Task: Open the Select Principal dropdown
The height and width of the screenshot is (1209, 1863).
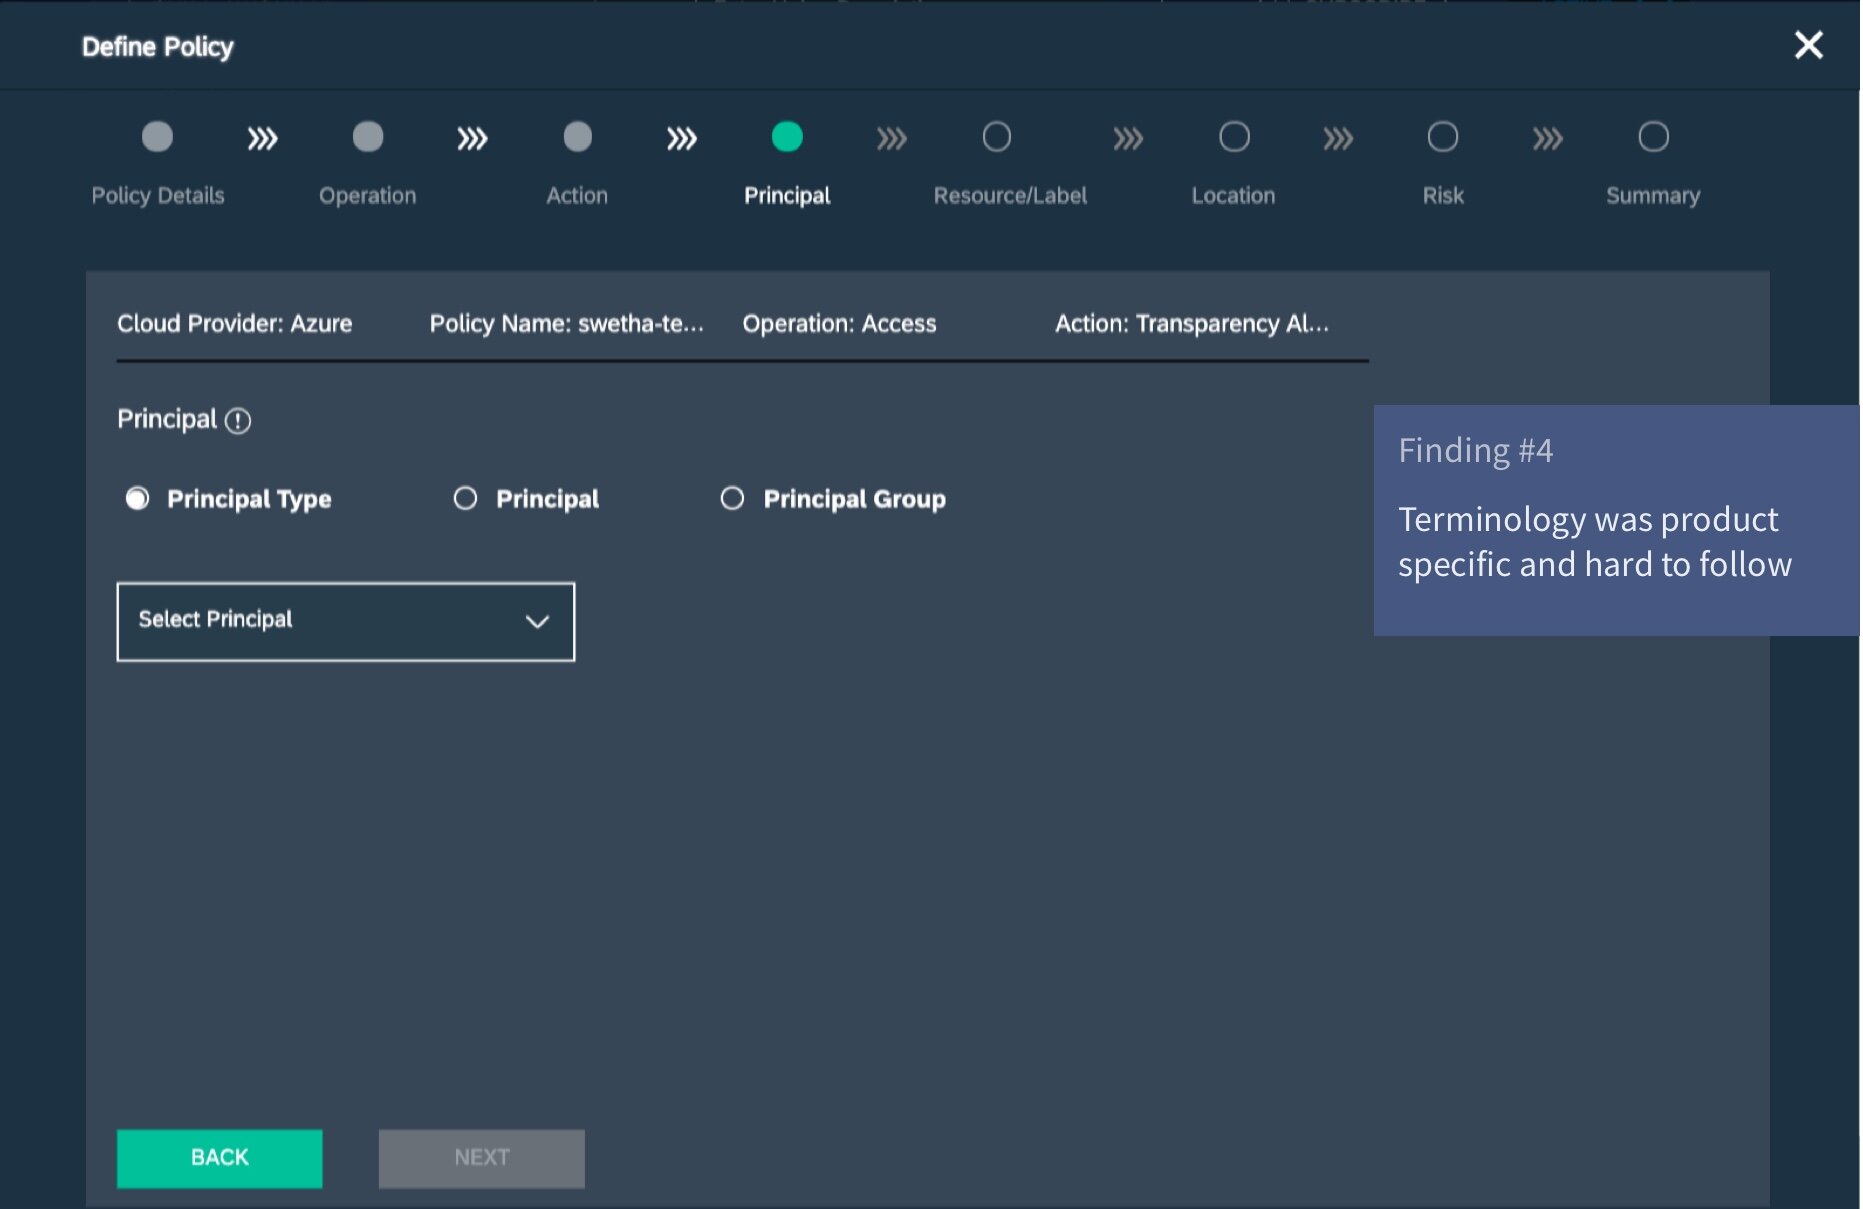Action: click(x=345, y=621)
